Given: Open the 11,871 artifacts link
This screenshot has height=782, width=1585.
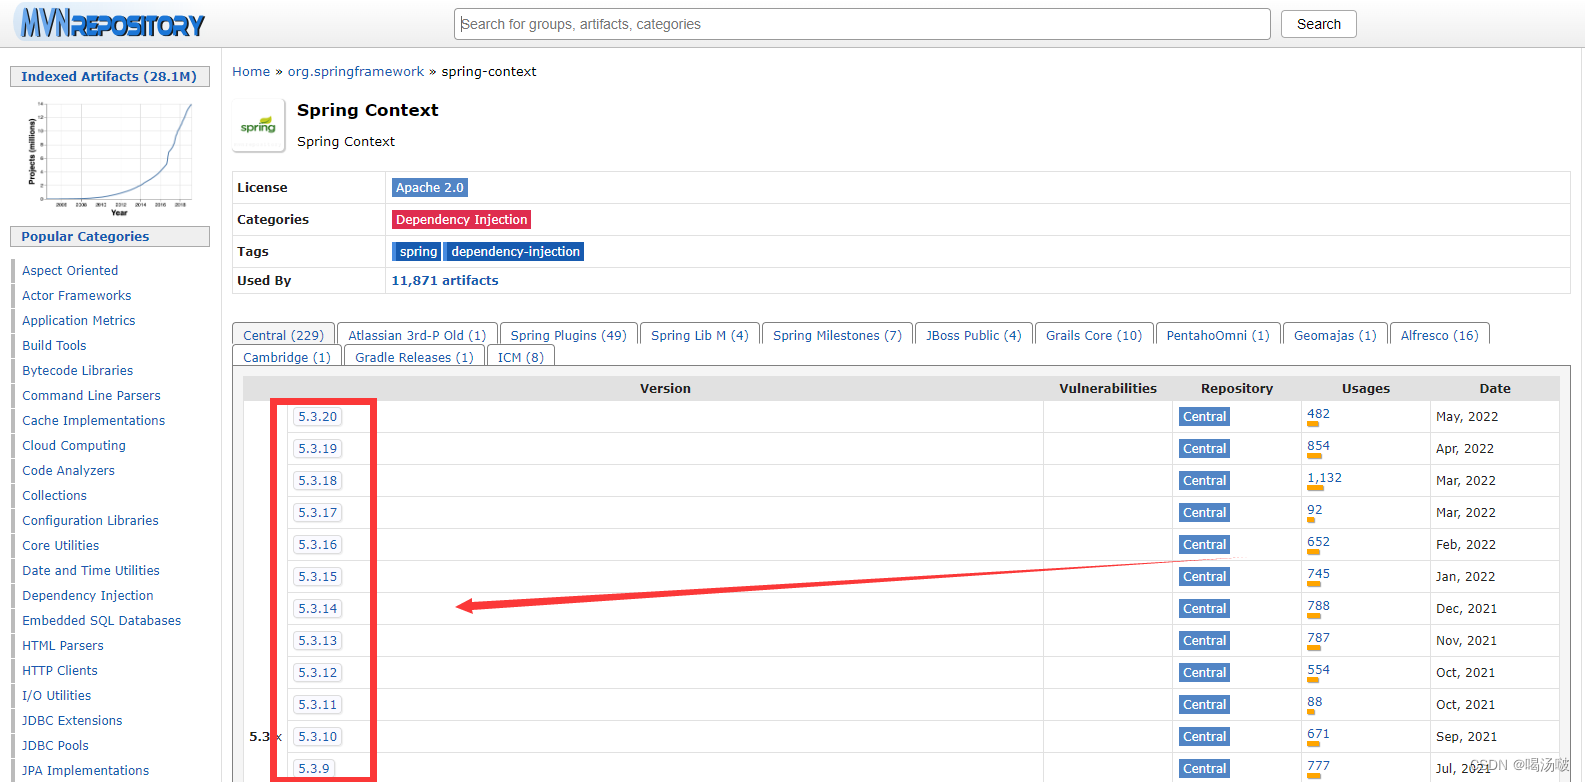Looking at the screenshot, I should 445,280.
